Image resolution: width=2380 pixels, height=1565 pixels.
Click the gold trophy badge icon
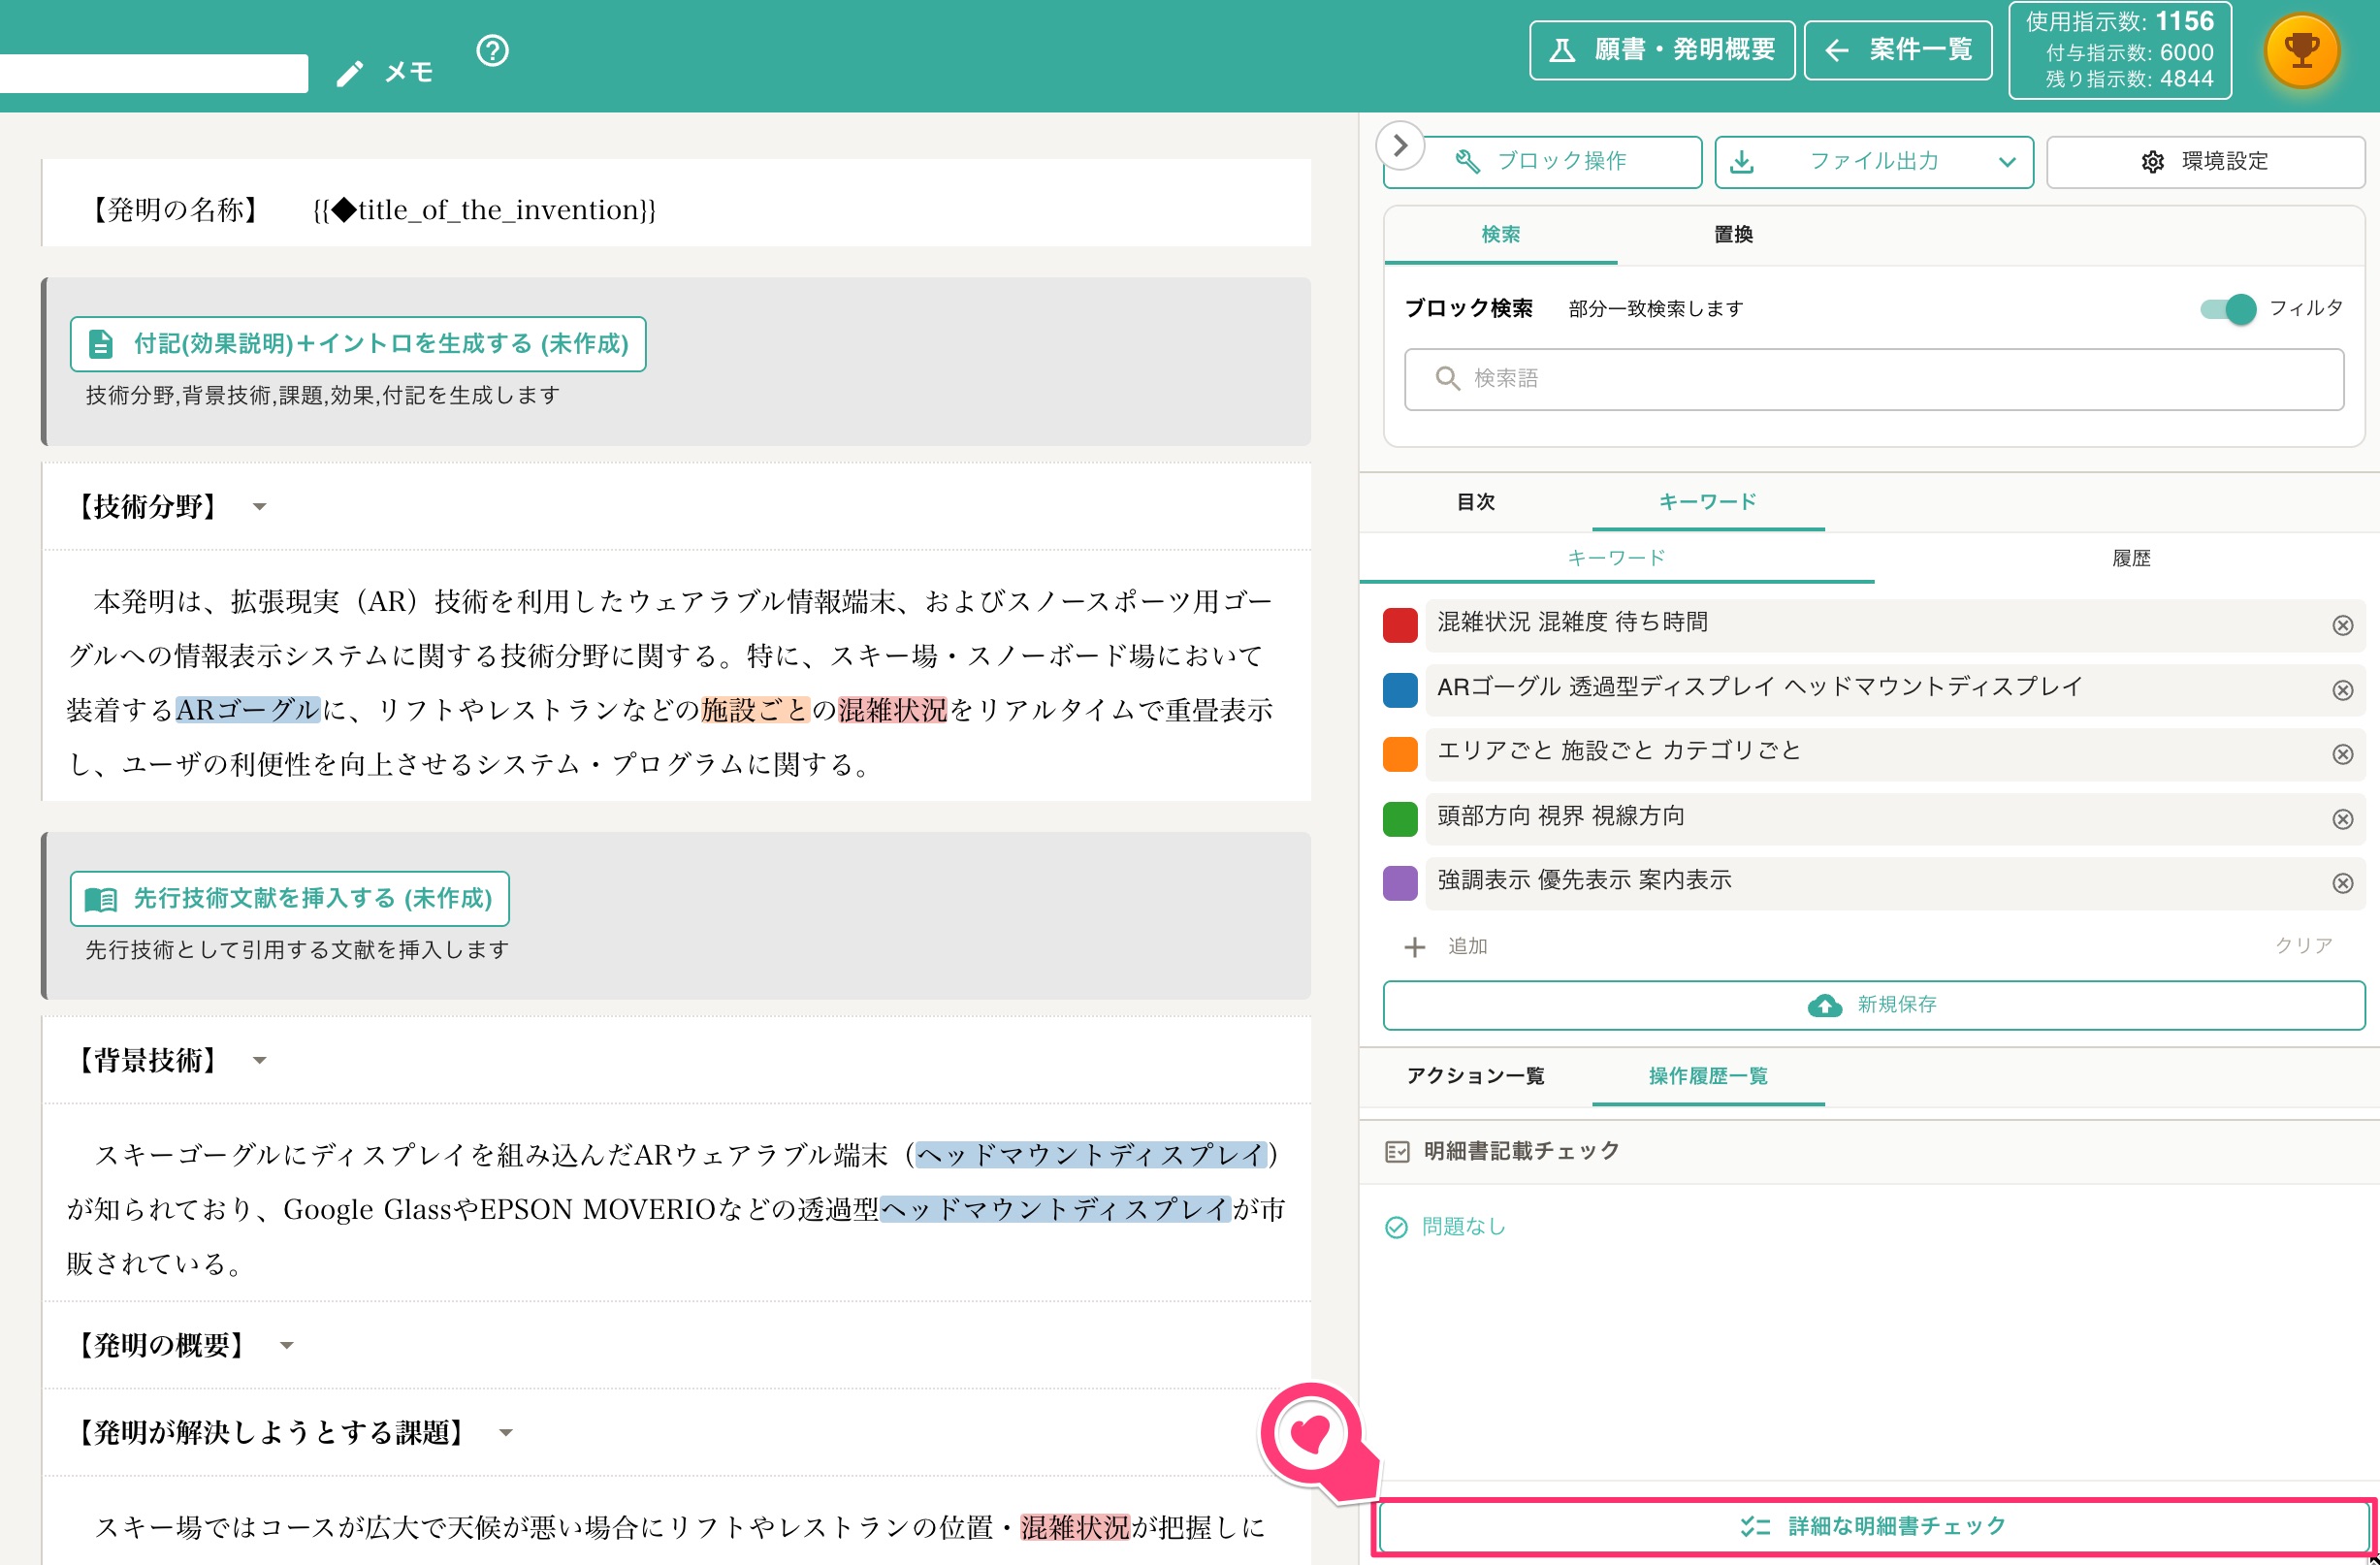coord(2301,50)
